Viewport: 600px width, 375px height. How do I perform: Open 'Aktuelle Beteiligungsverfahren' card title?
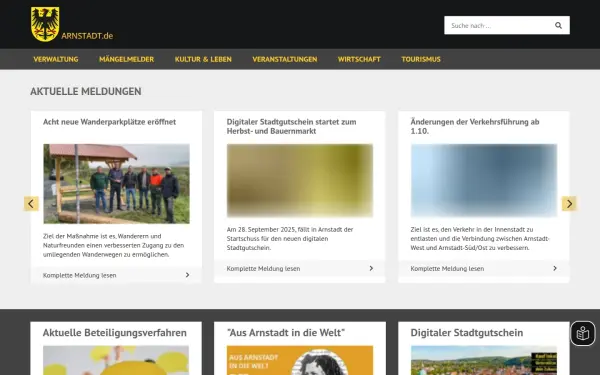(115, 333)
